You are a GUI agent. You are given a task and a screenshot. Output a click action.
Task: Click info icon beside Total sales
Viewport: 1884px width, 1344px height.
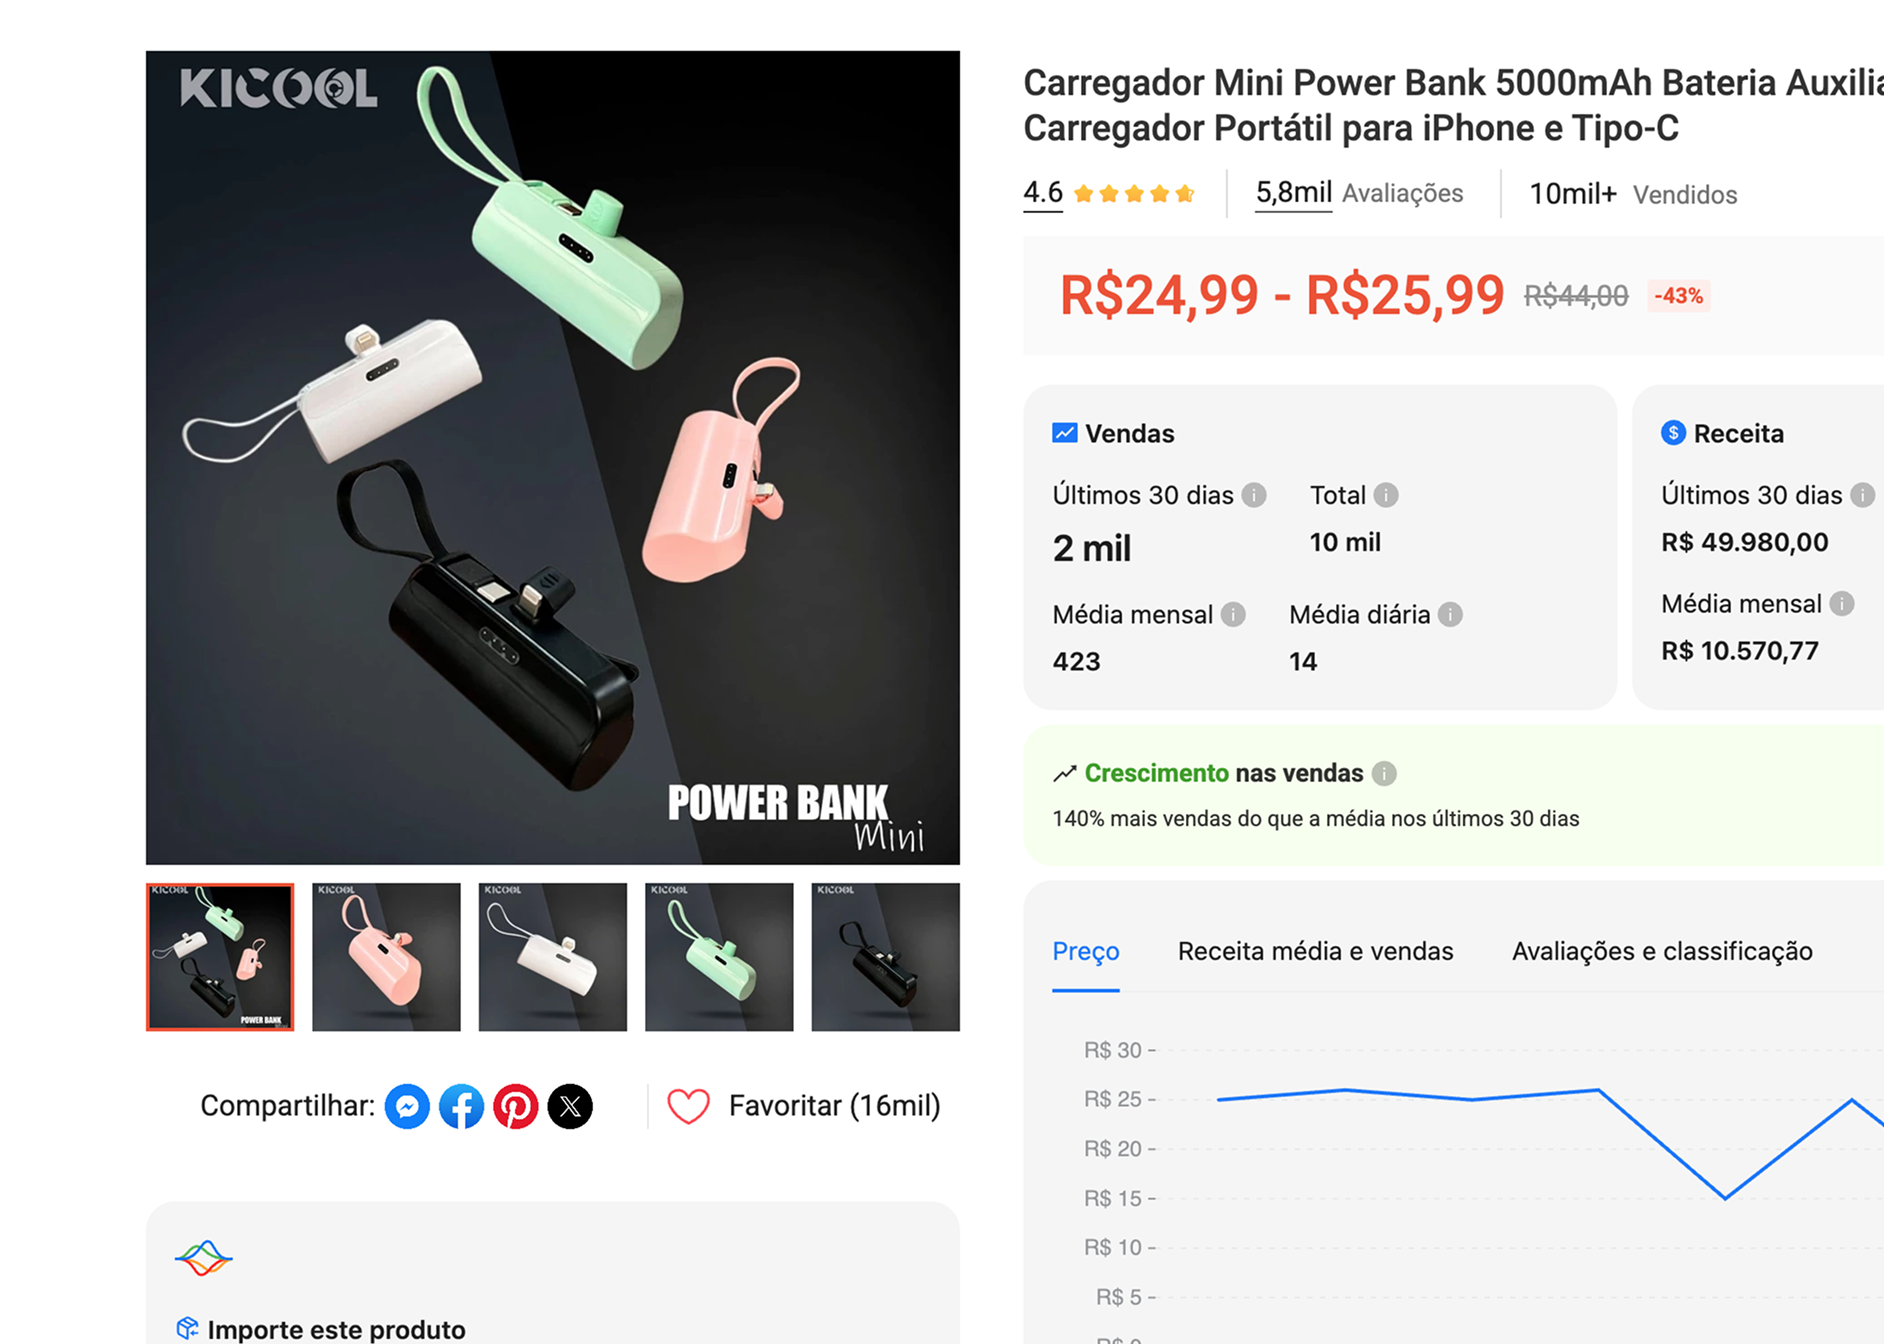[1386, 495]
